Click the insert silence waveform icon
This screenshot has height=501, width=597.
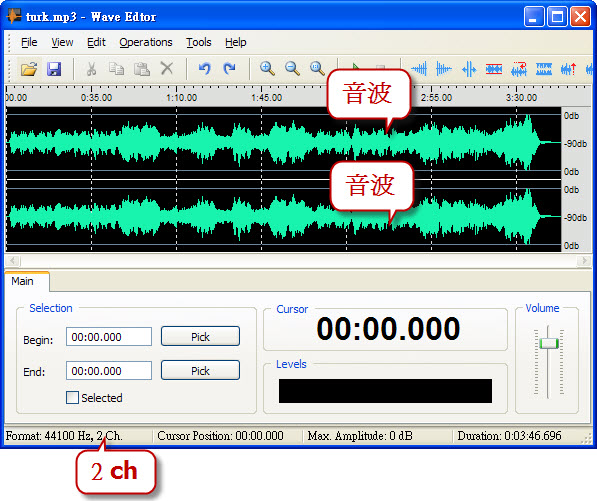point(469,70)
